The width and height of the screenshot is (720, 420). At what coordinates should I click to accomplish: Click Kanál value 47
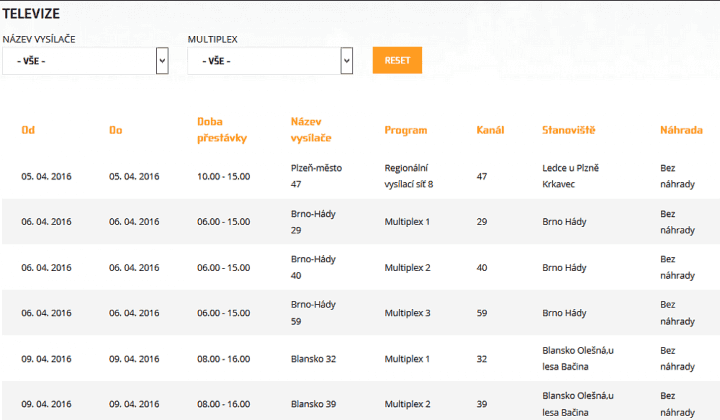[482, 176]
